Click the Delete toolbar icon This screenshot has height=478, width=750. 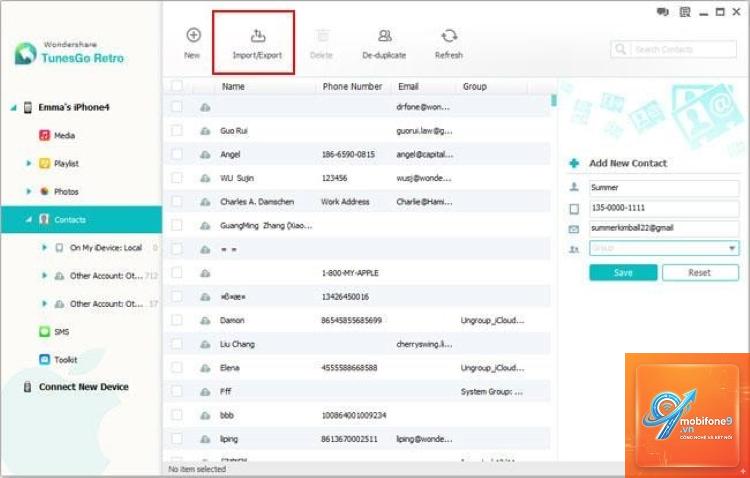click(x=322, y=36)
